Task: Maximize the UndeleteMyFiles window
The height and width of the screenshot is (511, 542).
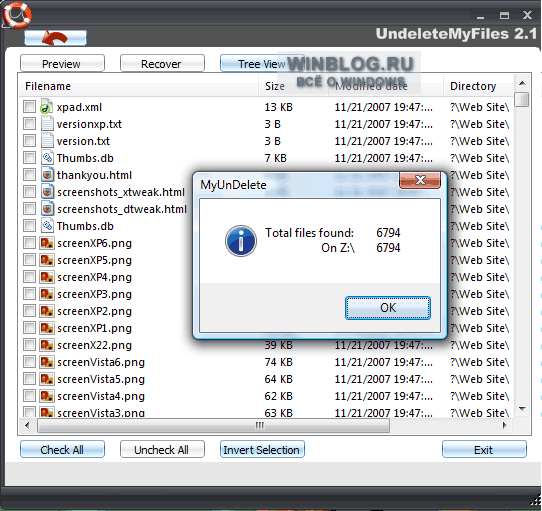Action: click(504, 15)
